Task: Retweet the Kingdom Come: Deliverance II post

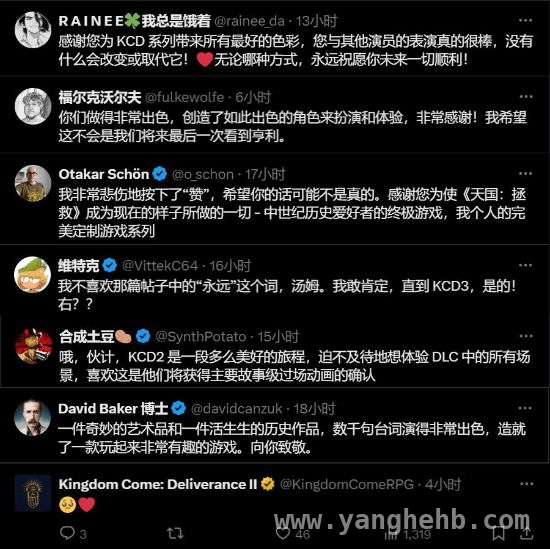Action: coord(175,533)
